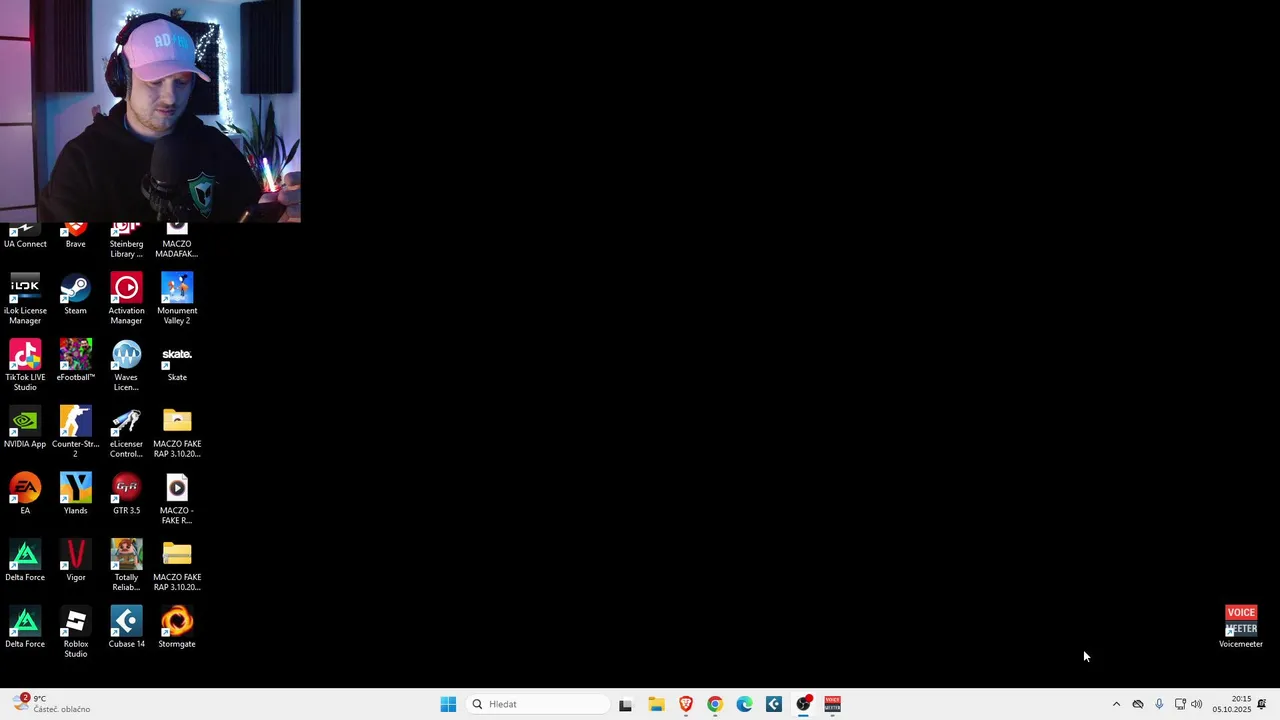Select the MACZO - FAKE R... media file
The image size is (1280, 720).
(x=177, y=499)
